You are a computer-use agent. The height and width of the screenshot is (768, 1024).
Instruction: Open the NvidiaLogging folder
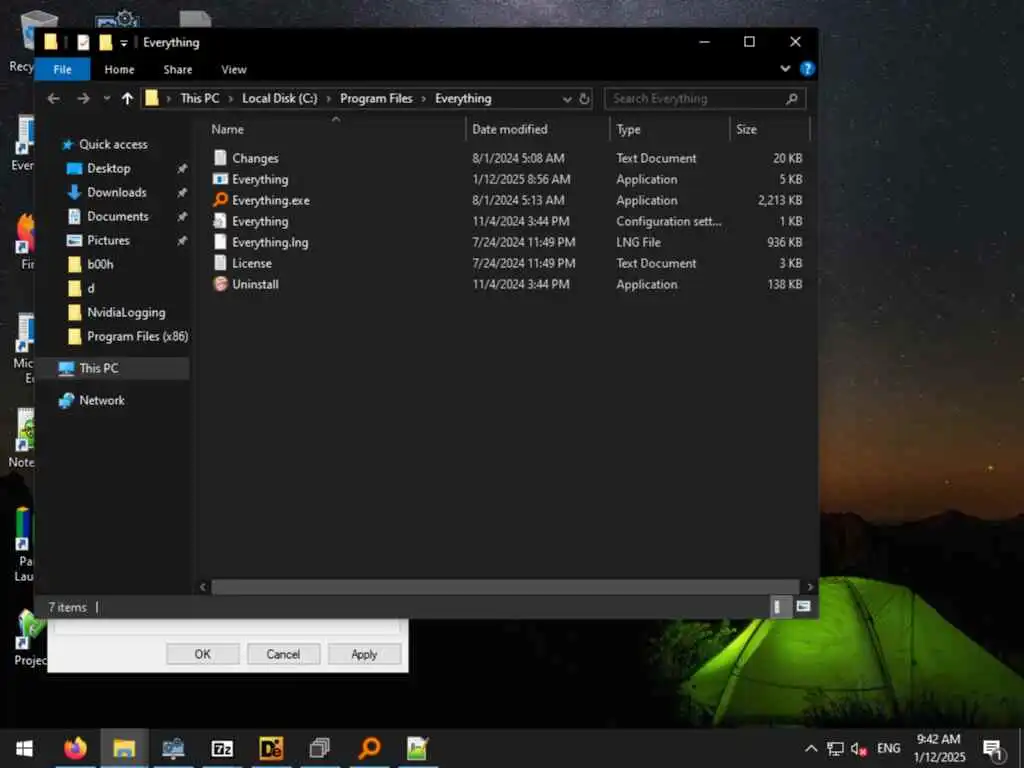126,312
